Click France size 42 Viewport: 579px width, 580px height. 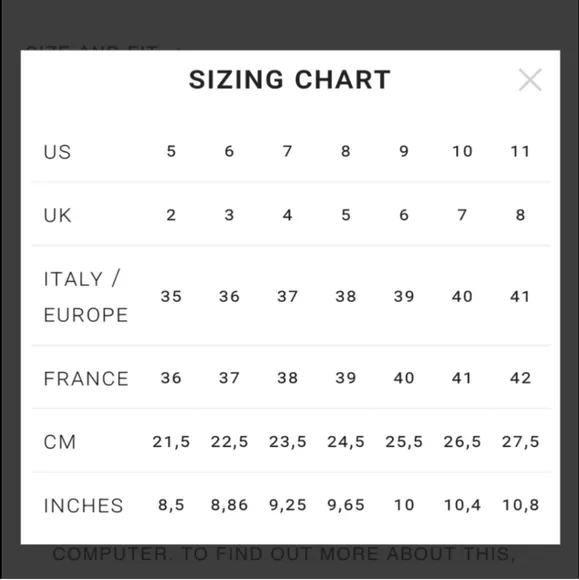coord(520,378)
